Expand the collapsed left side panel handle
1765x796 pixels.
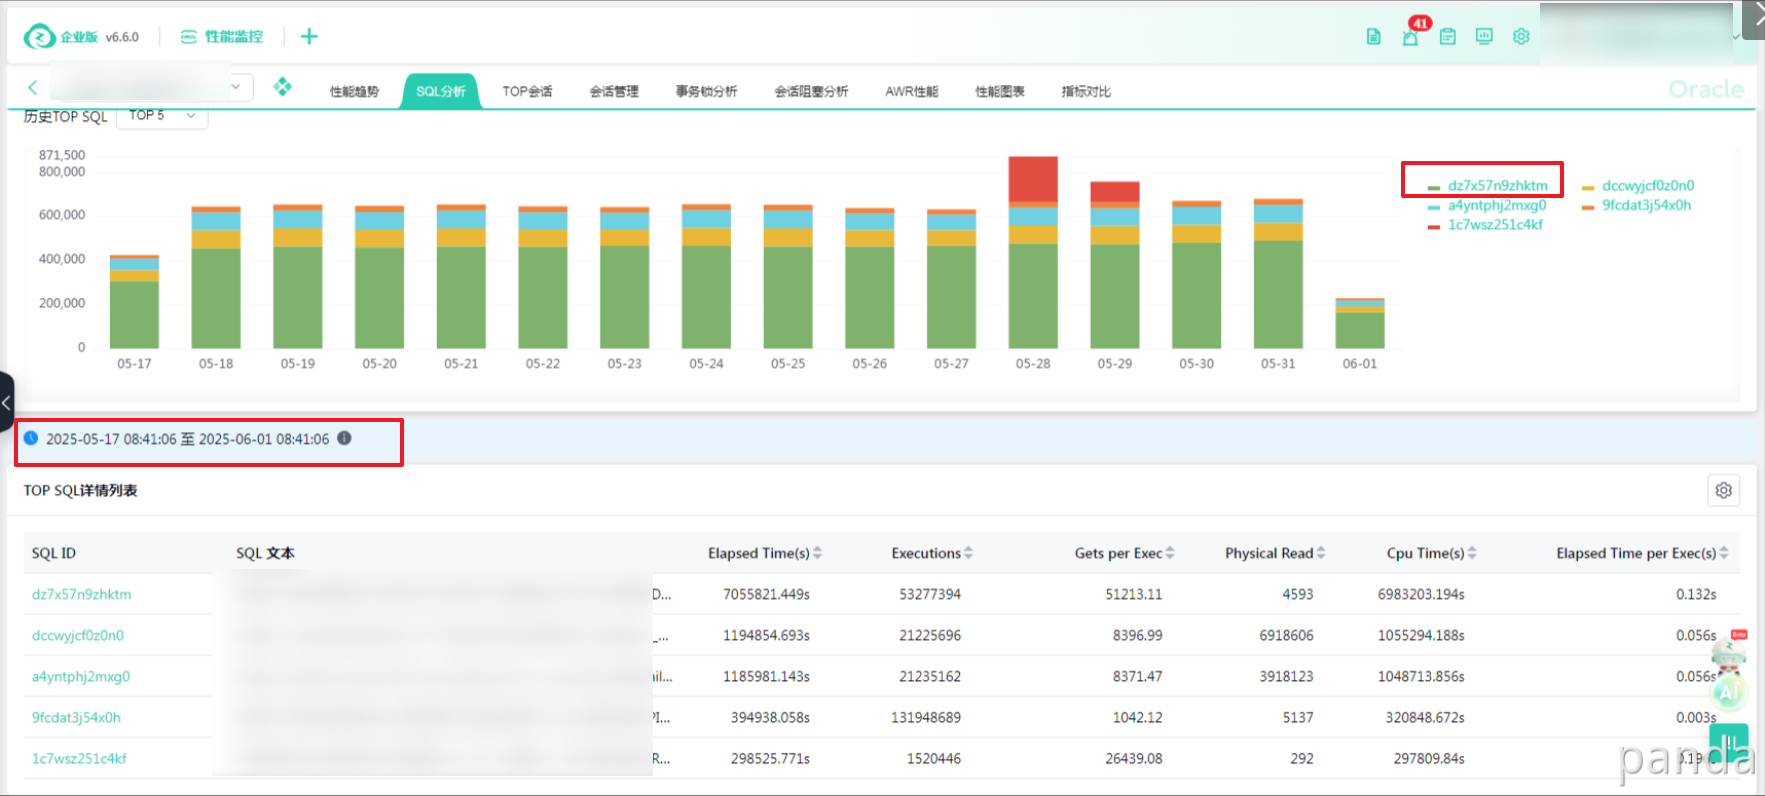tap(6, 402)
